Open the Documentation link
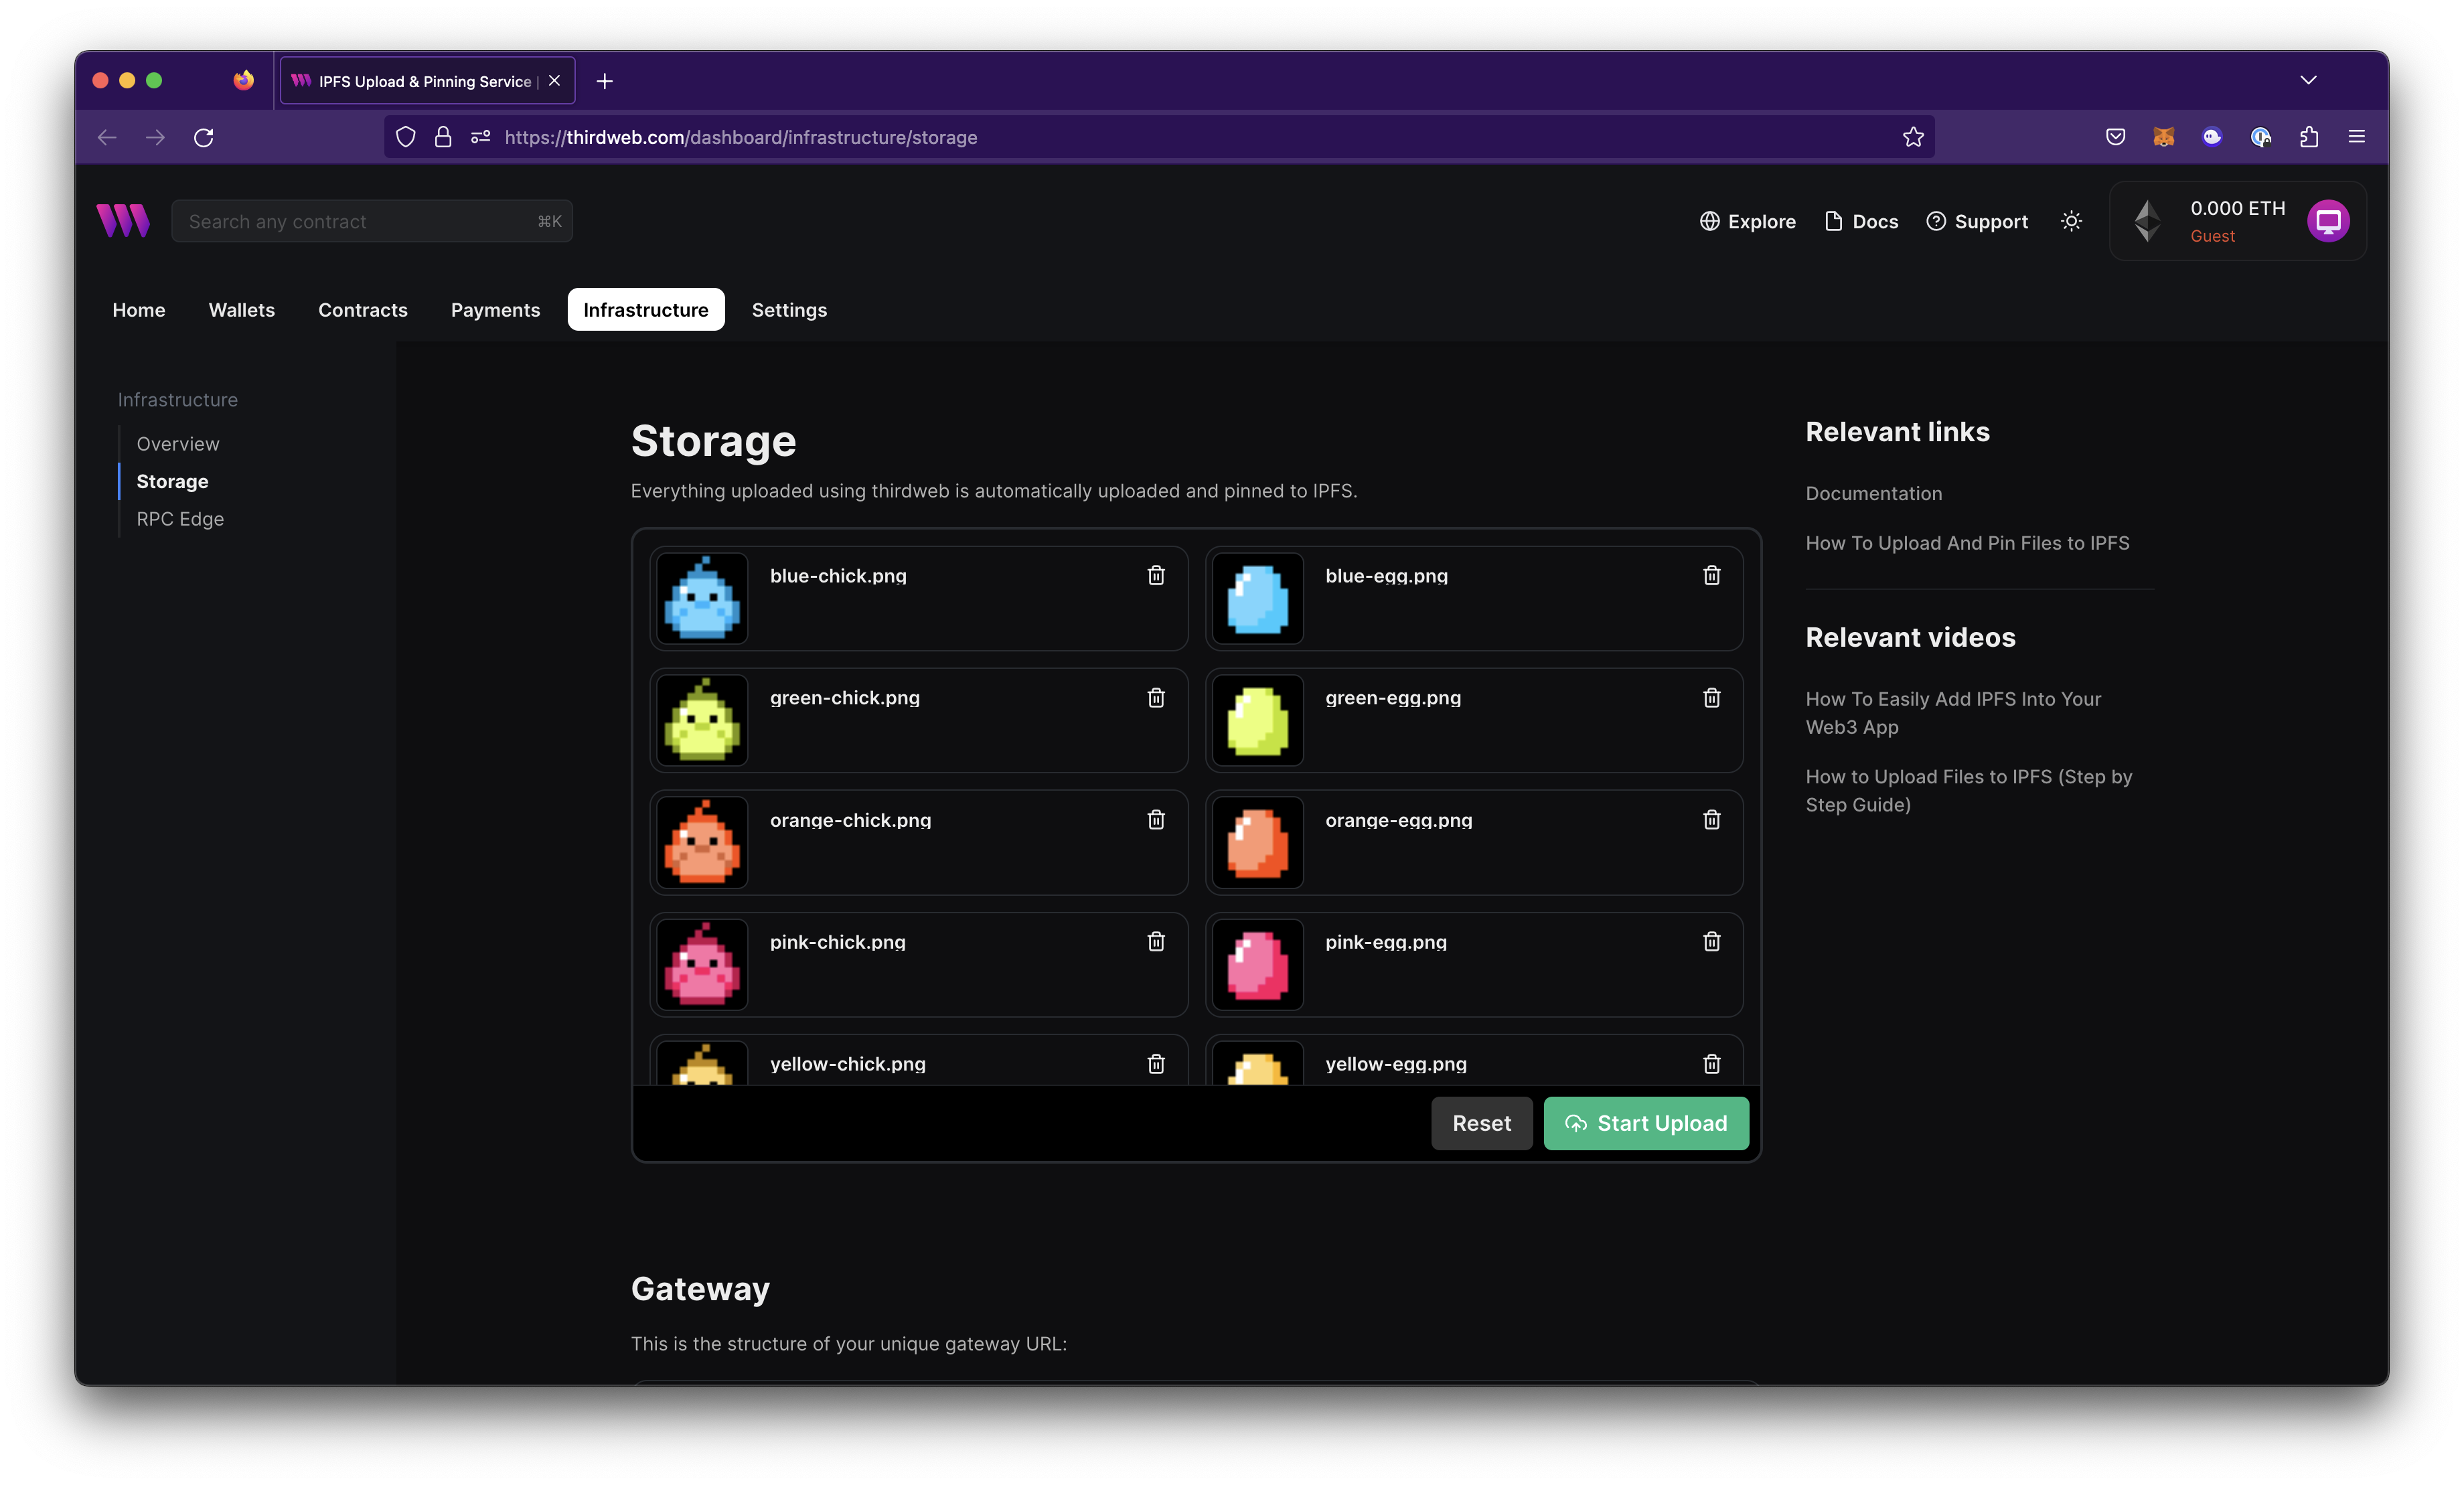2464x1485 pixels. pyautogui.click(x=1873, y=493)
